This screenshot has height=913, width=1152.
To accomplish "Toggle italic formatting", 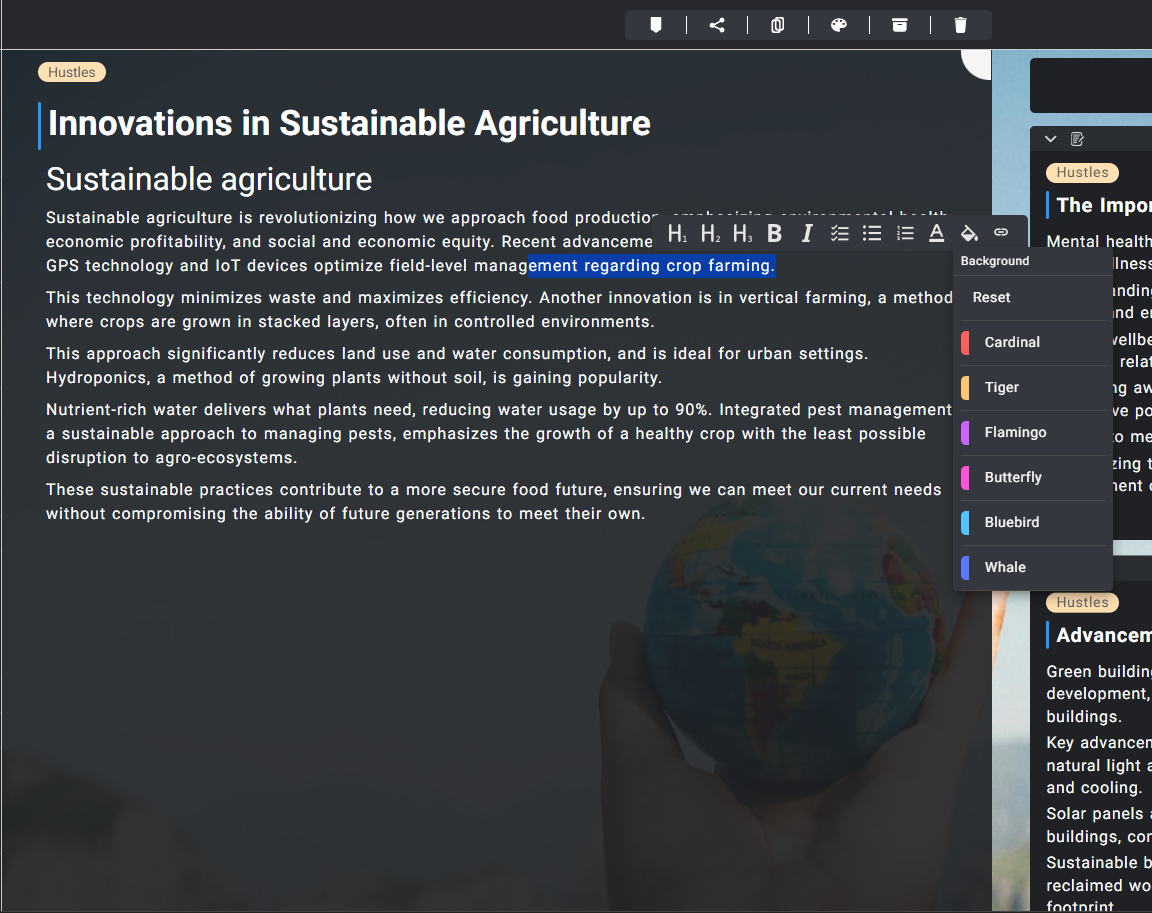I will 807,234.
